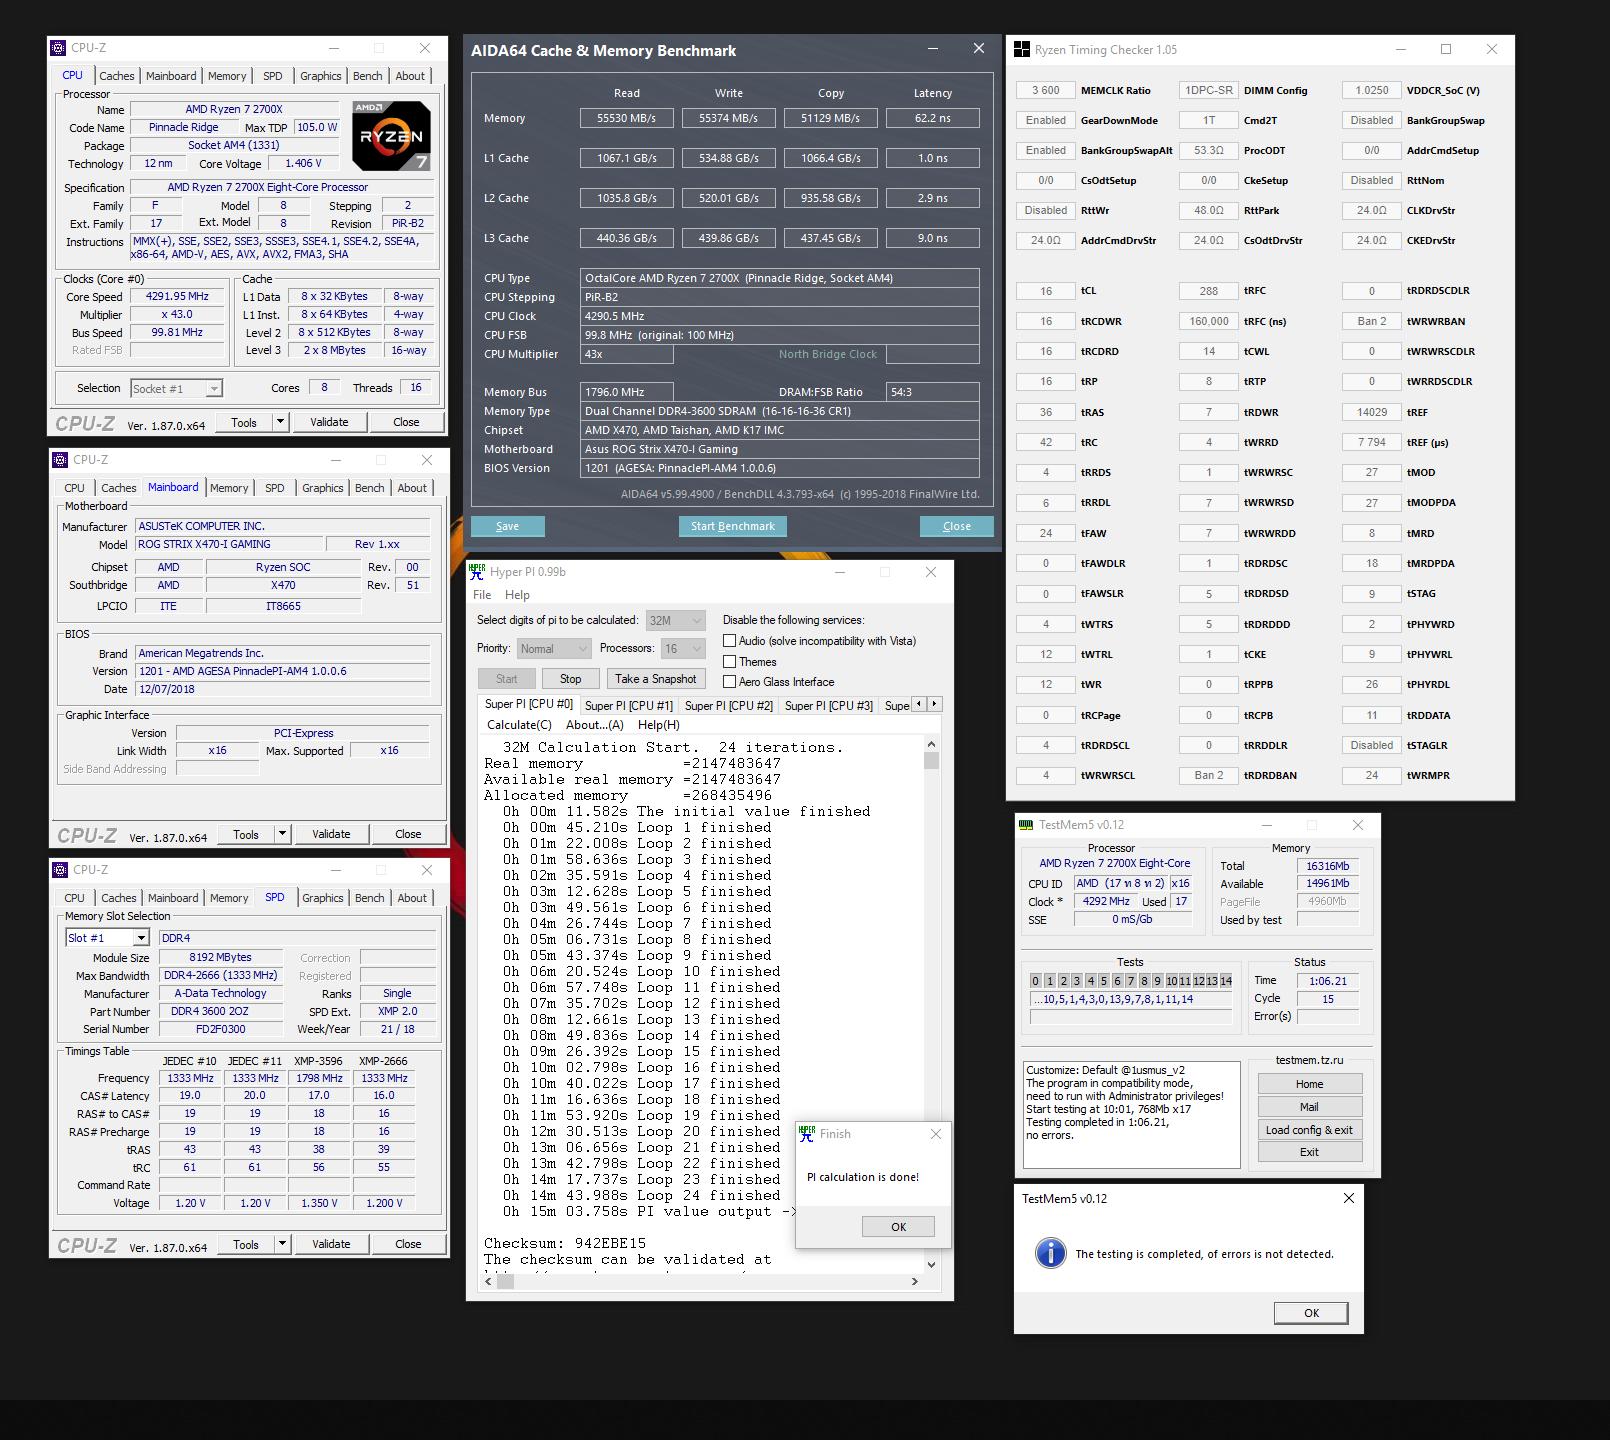Click the Core Speed 4291.95 MHz value
The image size is (1610, 1440).
point(178,296)
